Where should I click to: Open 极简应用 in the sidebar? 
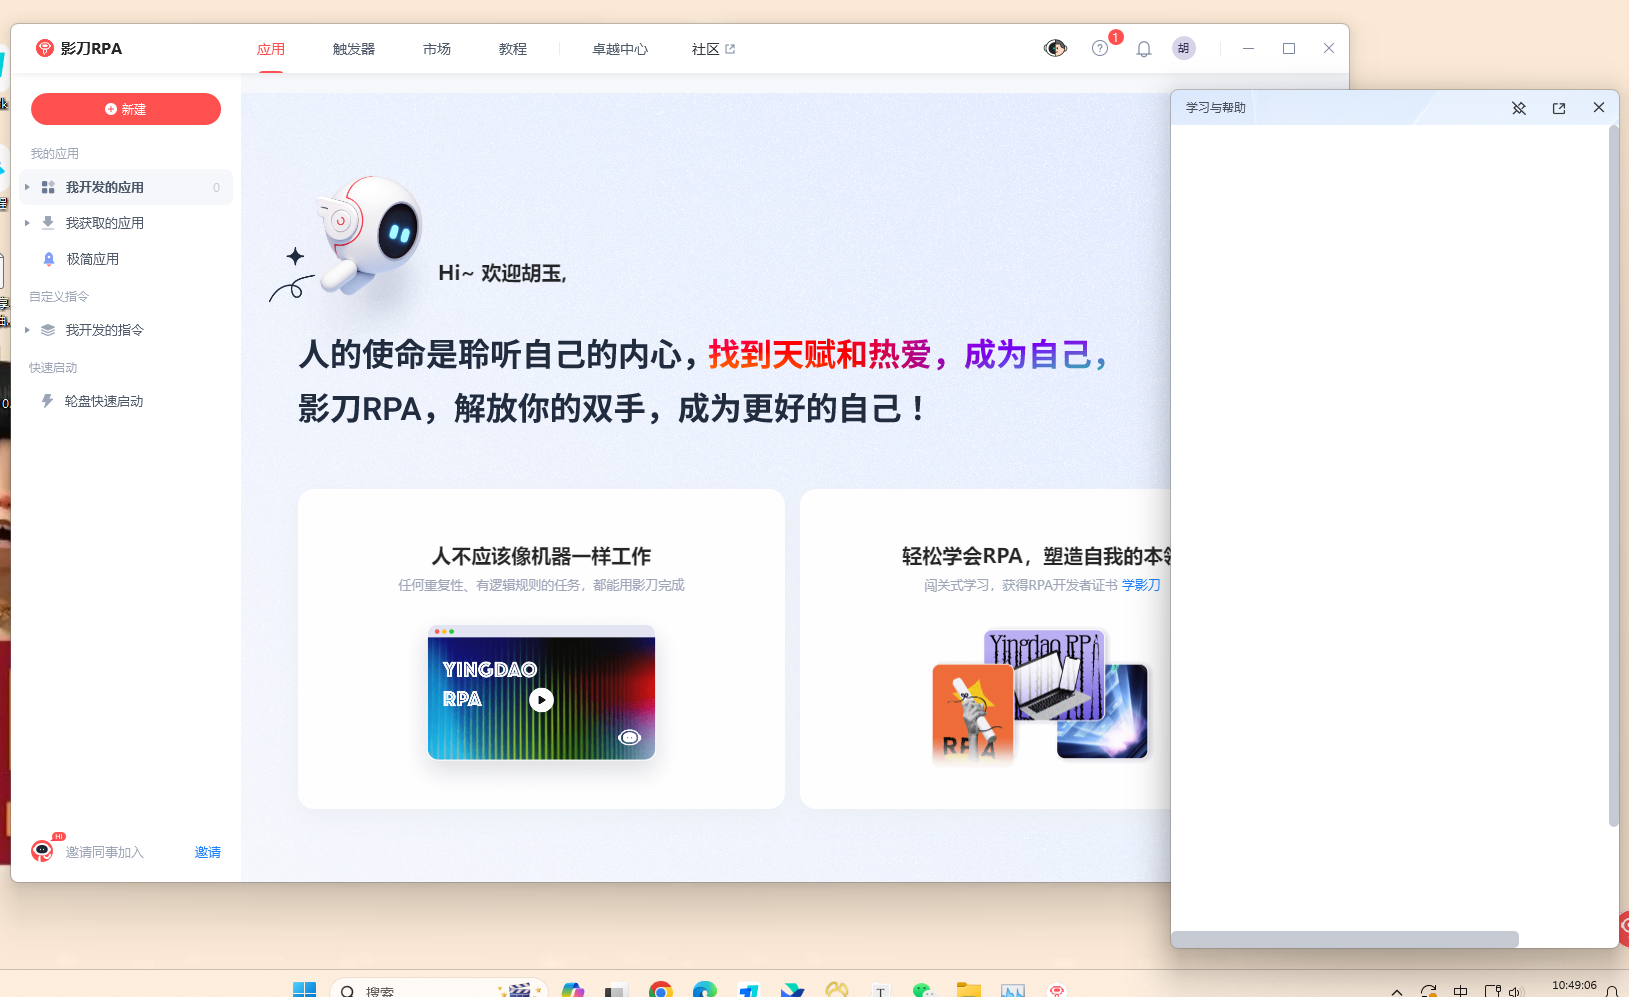point(92,259)
